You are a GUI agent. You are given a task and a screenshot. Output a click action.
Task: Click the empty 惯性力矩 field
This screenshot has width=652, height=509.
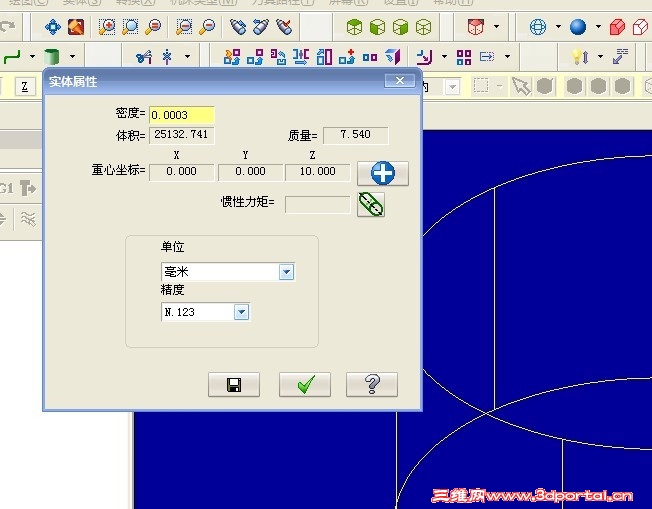318,204
